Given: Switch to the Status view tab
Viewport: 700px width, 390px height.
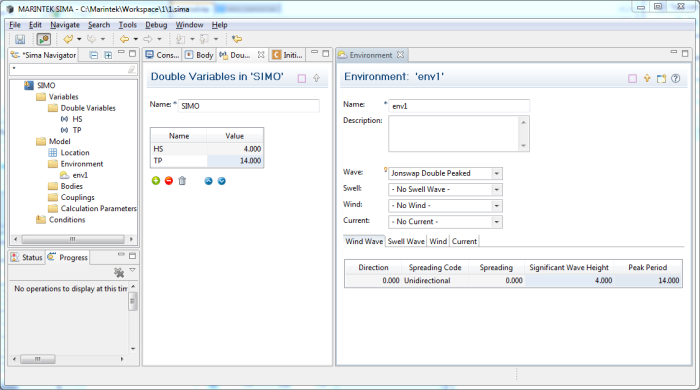Looking at the screenshot, I should pyautogui.click(x=27, y=257).
